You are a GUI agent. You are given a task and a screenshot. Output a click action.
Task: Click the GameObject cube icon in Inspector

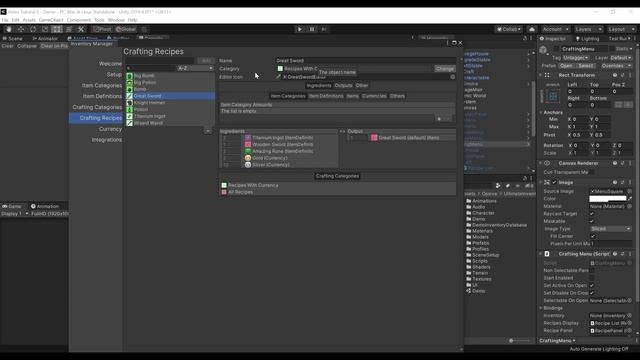[x=543, y=50]
